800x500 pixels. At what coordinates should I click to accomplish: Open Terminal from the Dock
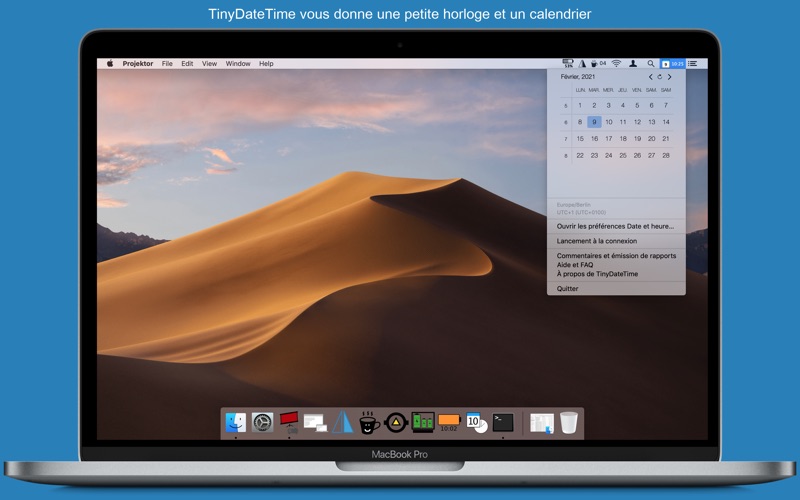point(503,422)
